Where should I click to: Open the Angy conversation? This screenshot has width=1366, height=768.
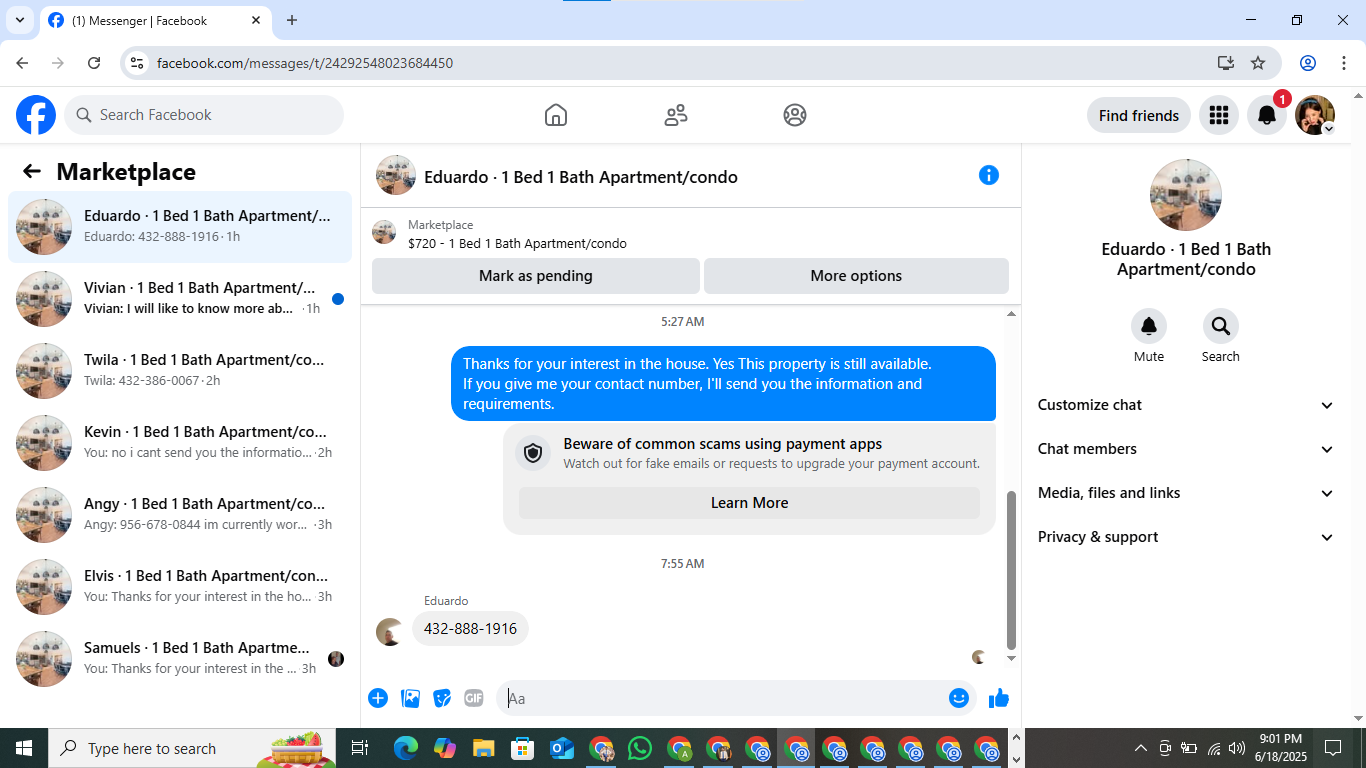tap(180, 515)
